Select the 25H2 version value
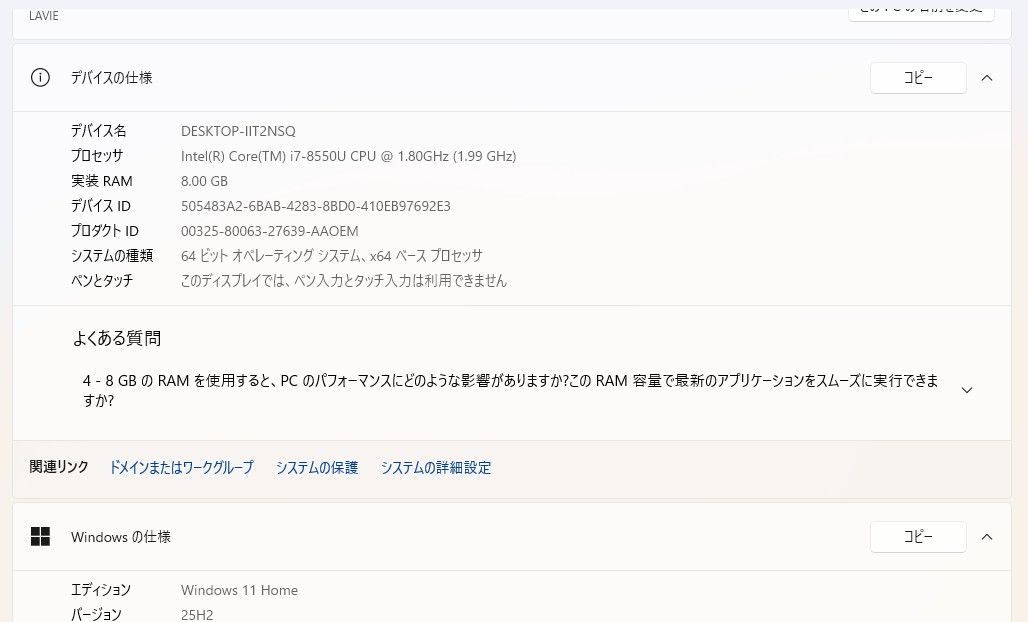Image resolution: width=1028 pixels, height=622 pixels. pos(197,614)
